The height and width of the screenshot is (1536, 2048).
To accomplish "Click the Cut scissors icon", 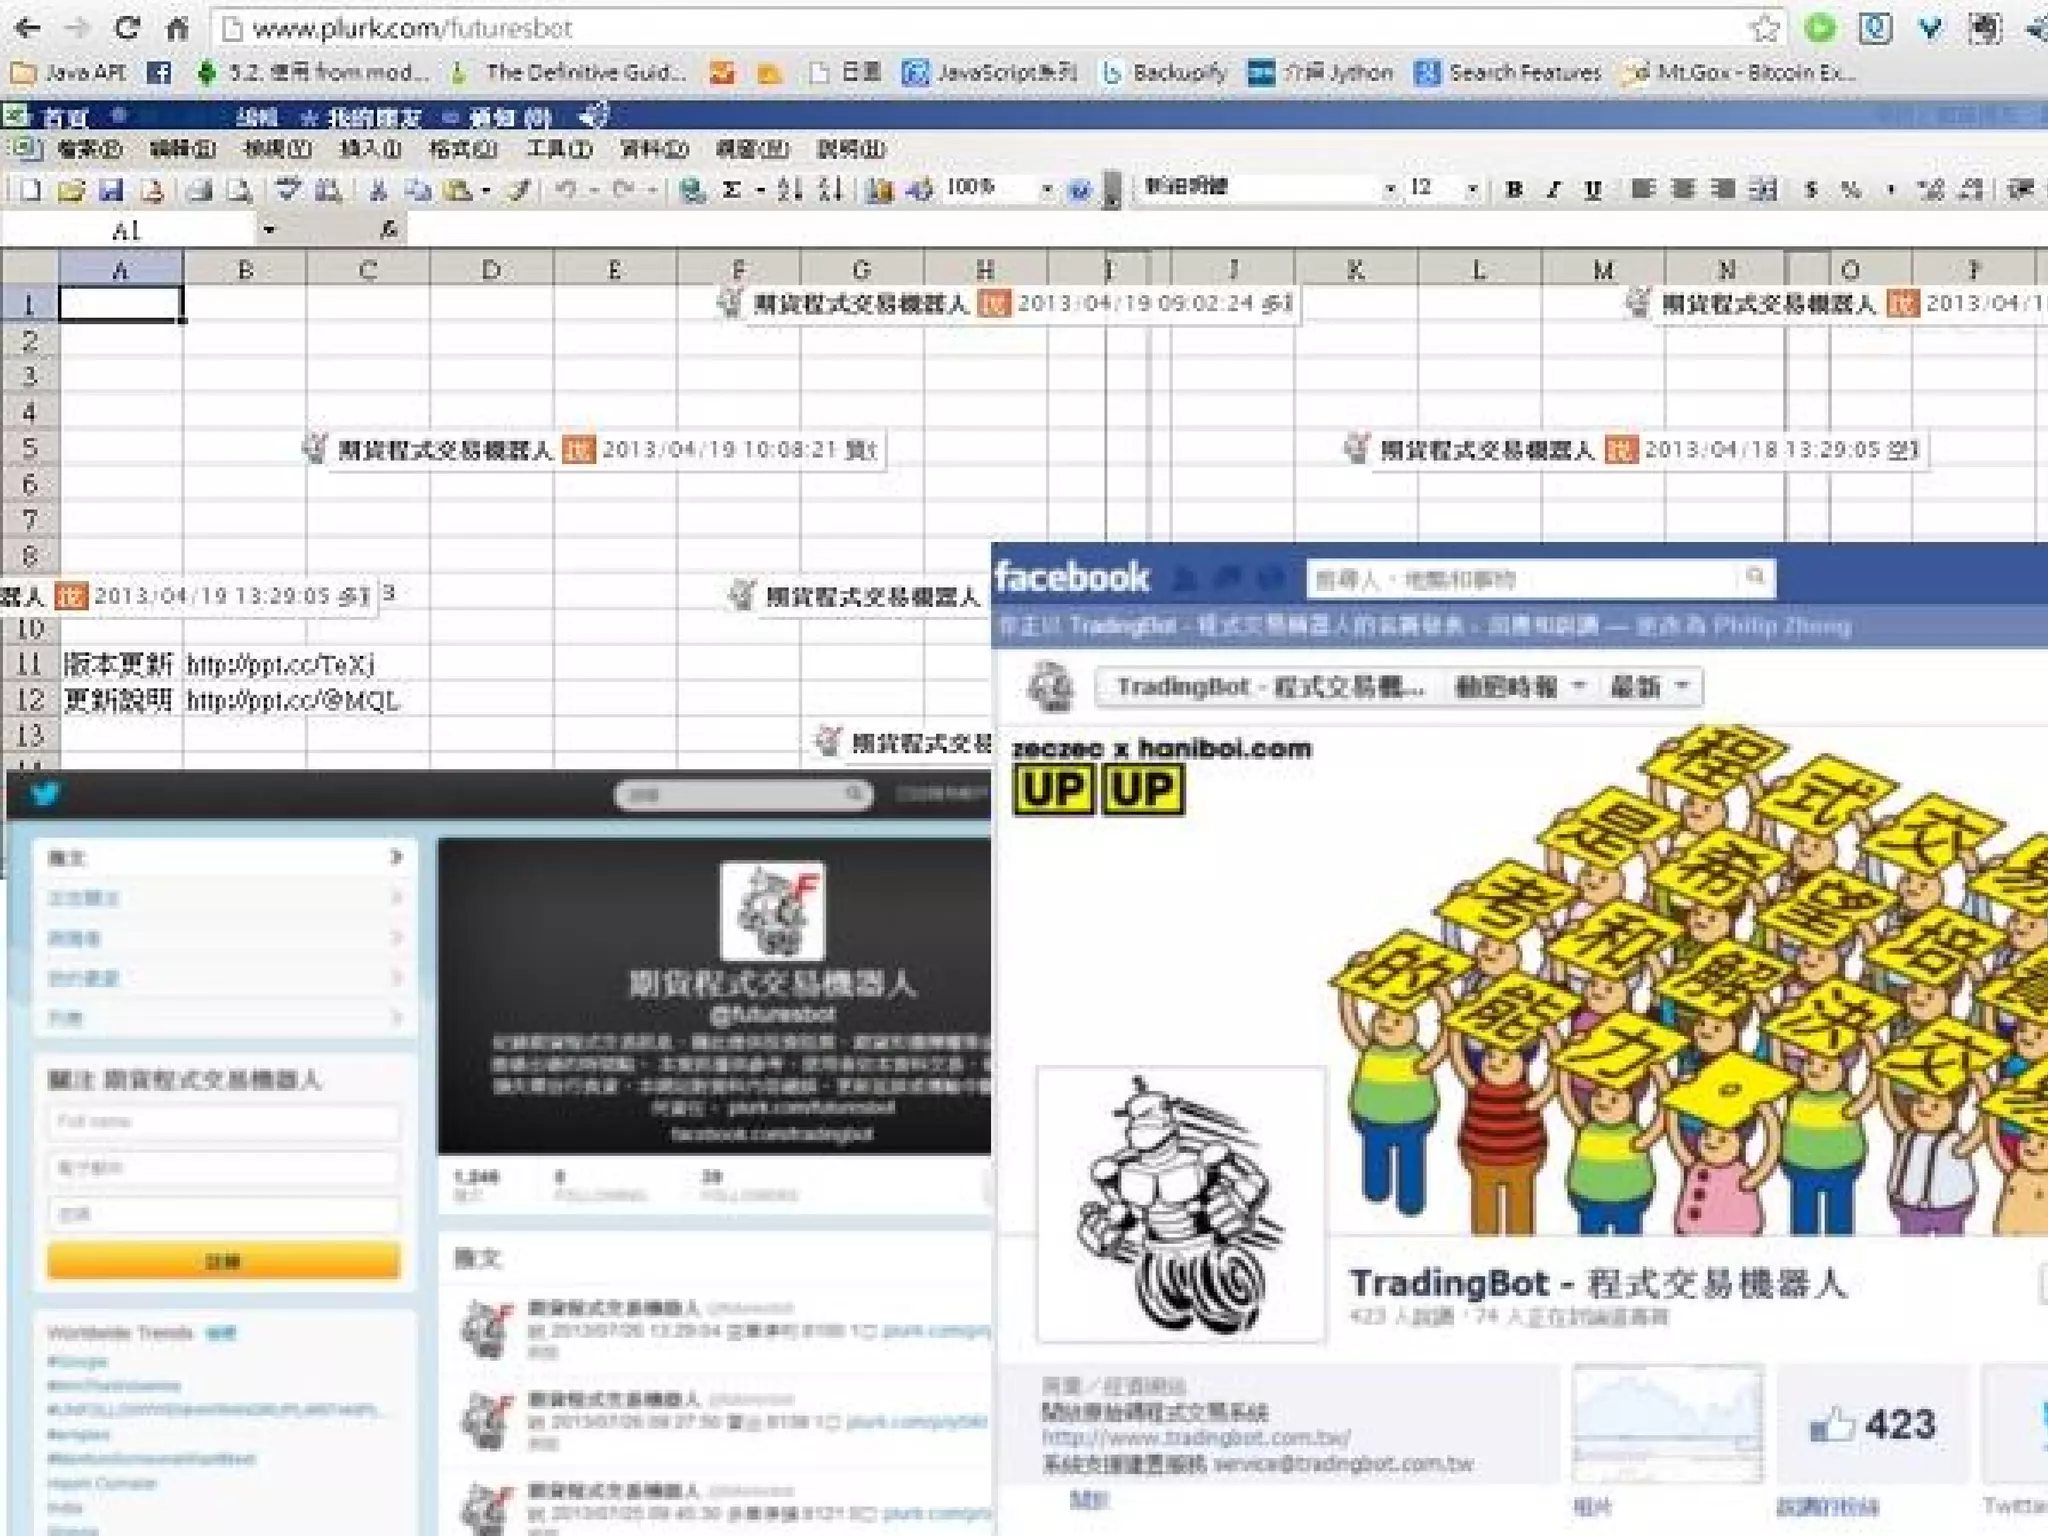I will [378, 190].
